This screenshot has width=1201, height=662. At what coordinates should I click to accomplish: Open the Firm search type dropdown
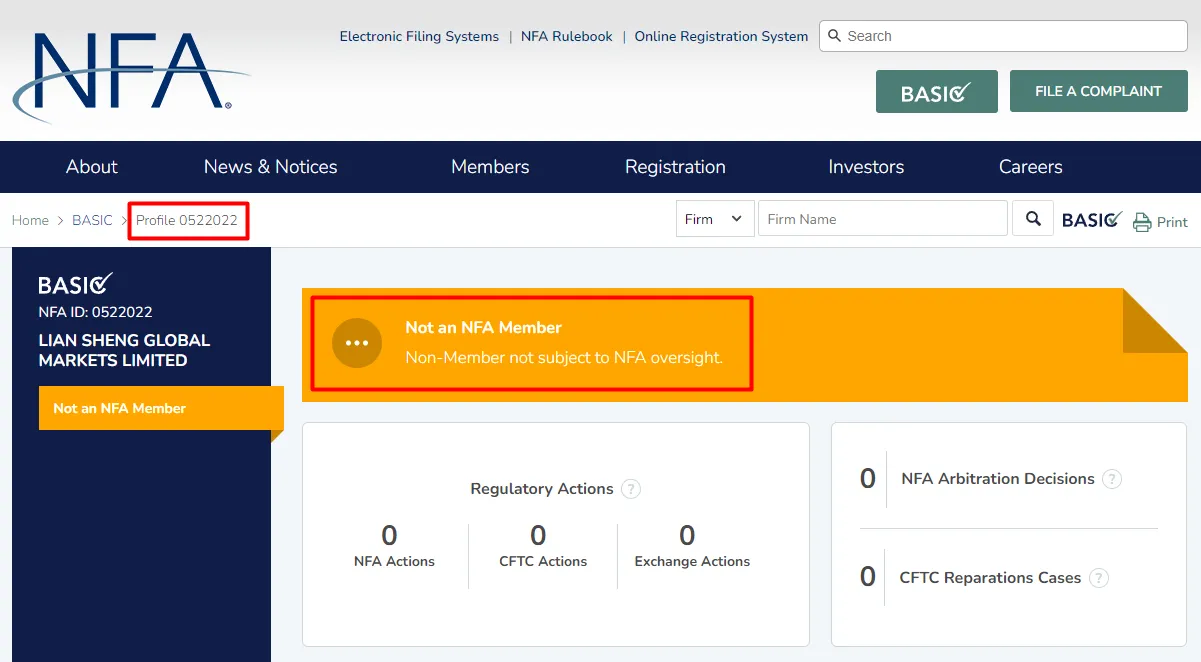coord(715,219)
